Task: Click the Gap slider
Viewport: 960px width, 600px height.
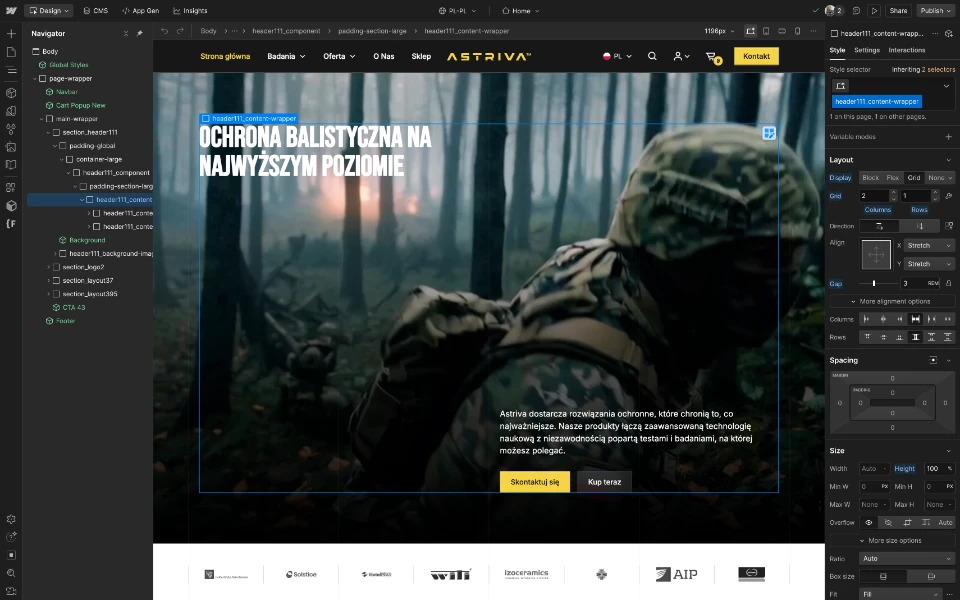Action: (x=877, y=283)
